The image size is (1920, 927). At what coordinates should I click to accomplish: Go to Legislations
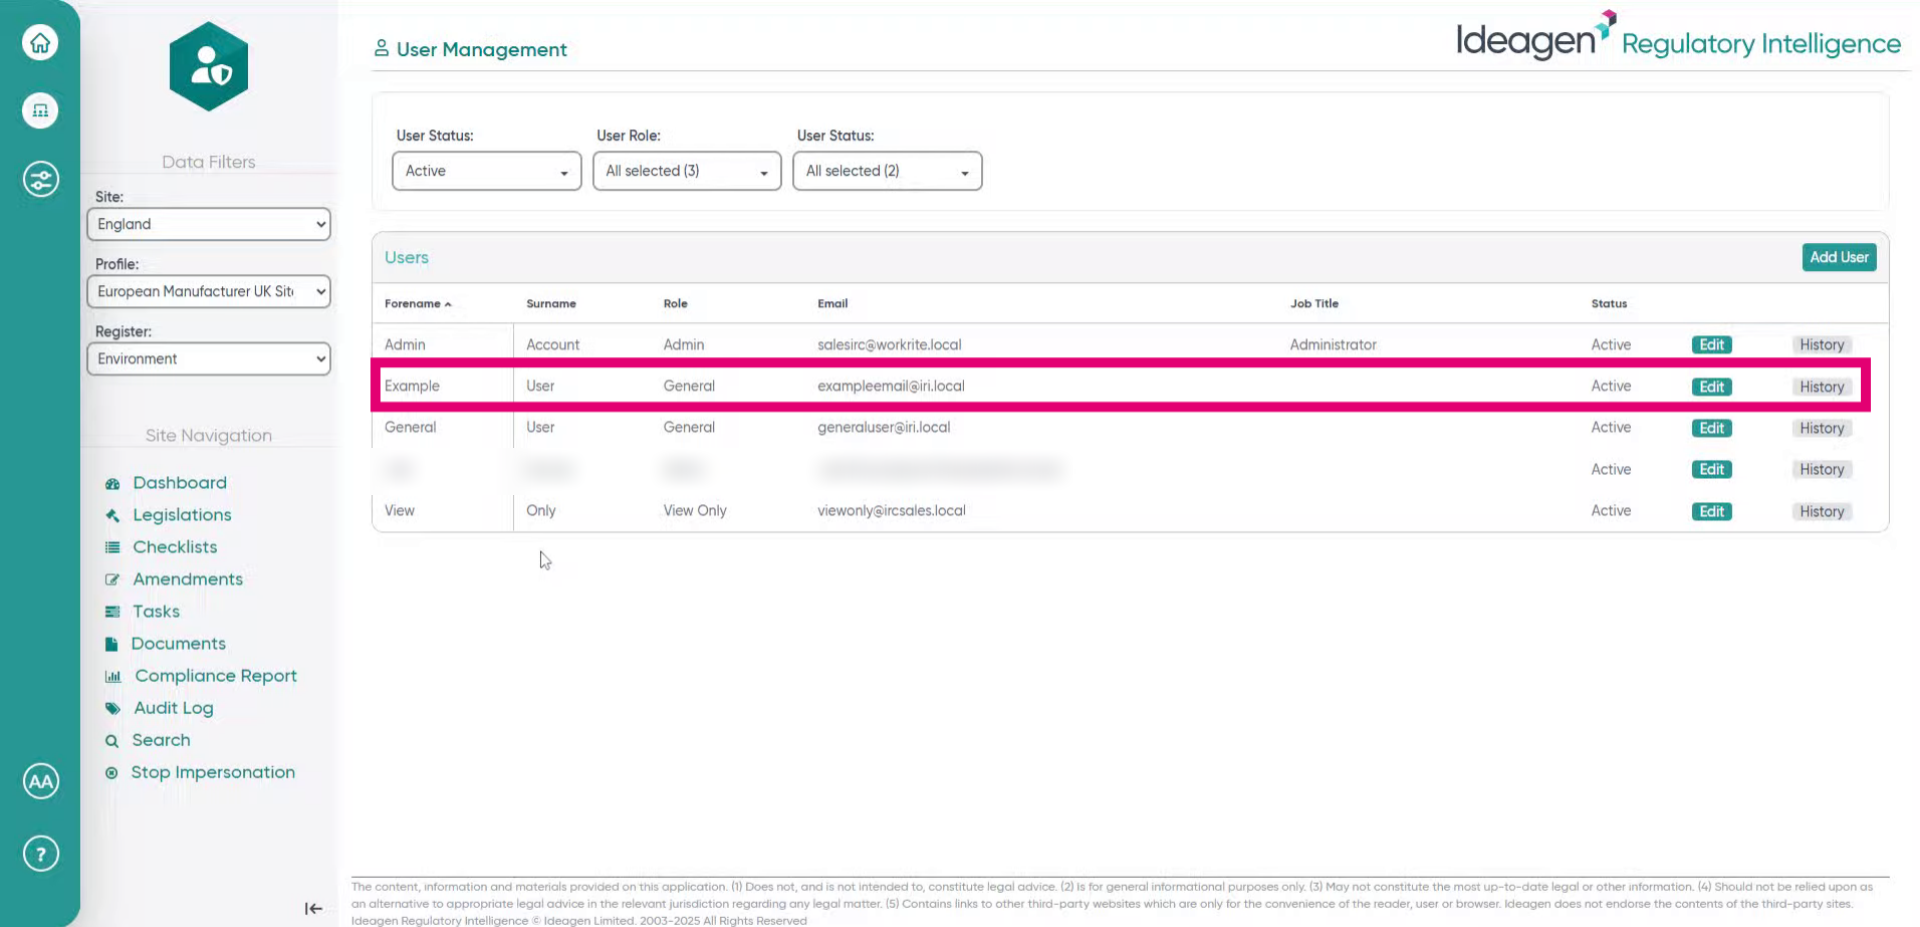coord(182,515)
